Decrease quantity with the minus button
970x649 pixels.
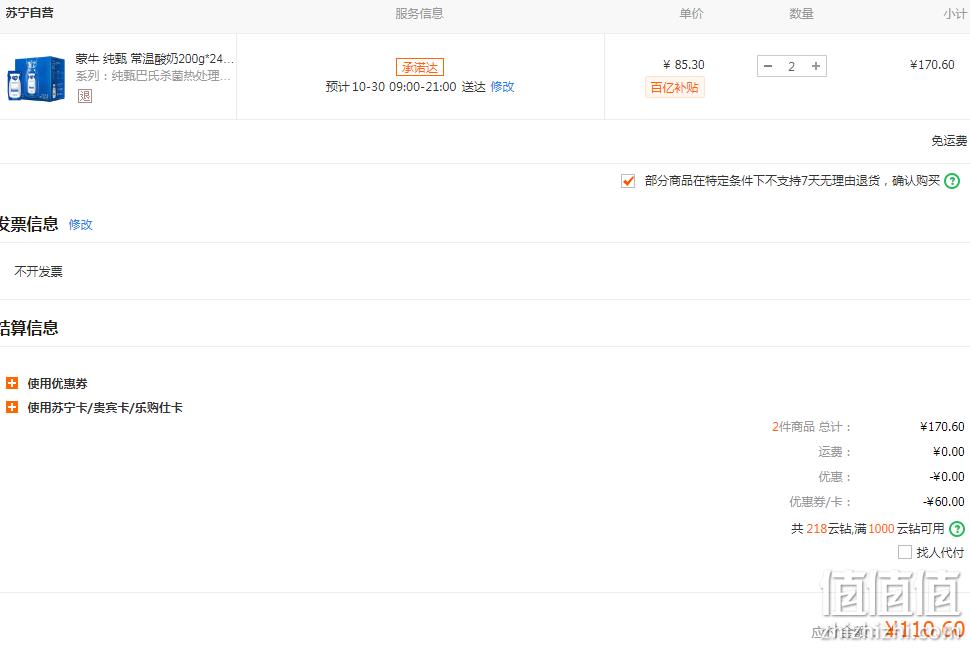click(x=768, y=66)
